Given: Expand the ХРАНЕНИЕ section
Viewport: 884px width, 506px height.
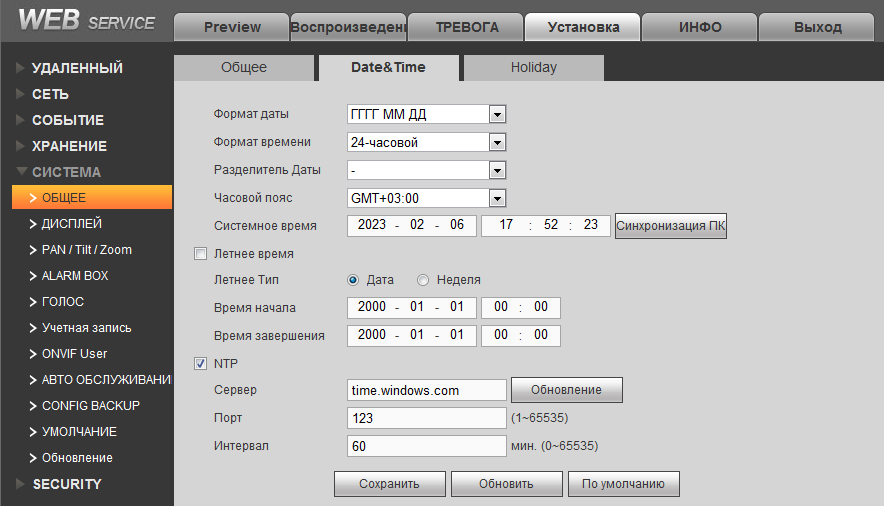Looking at the screenshot, I should [69, 146].
